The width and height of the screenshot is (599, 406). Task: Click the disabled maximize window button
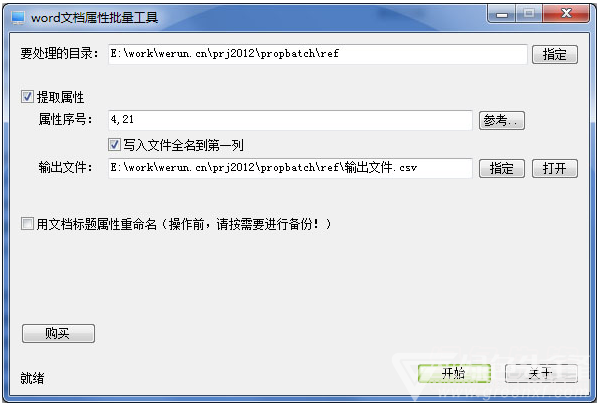tap(529, 14)
